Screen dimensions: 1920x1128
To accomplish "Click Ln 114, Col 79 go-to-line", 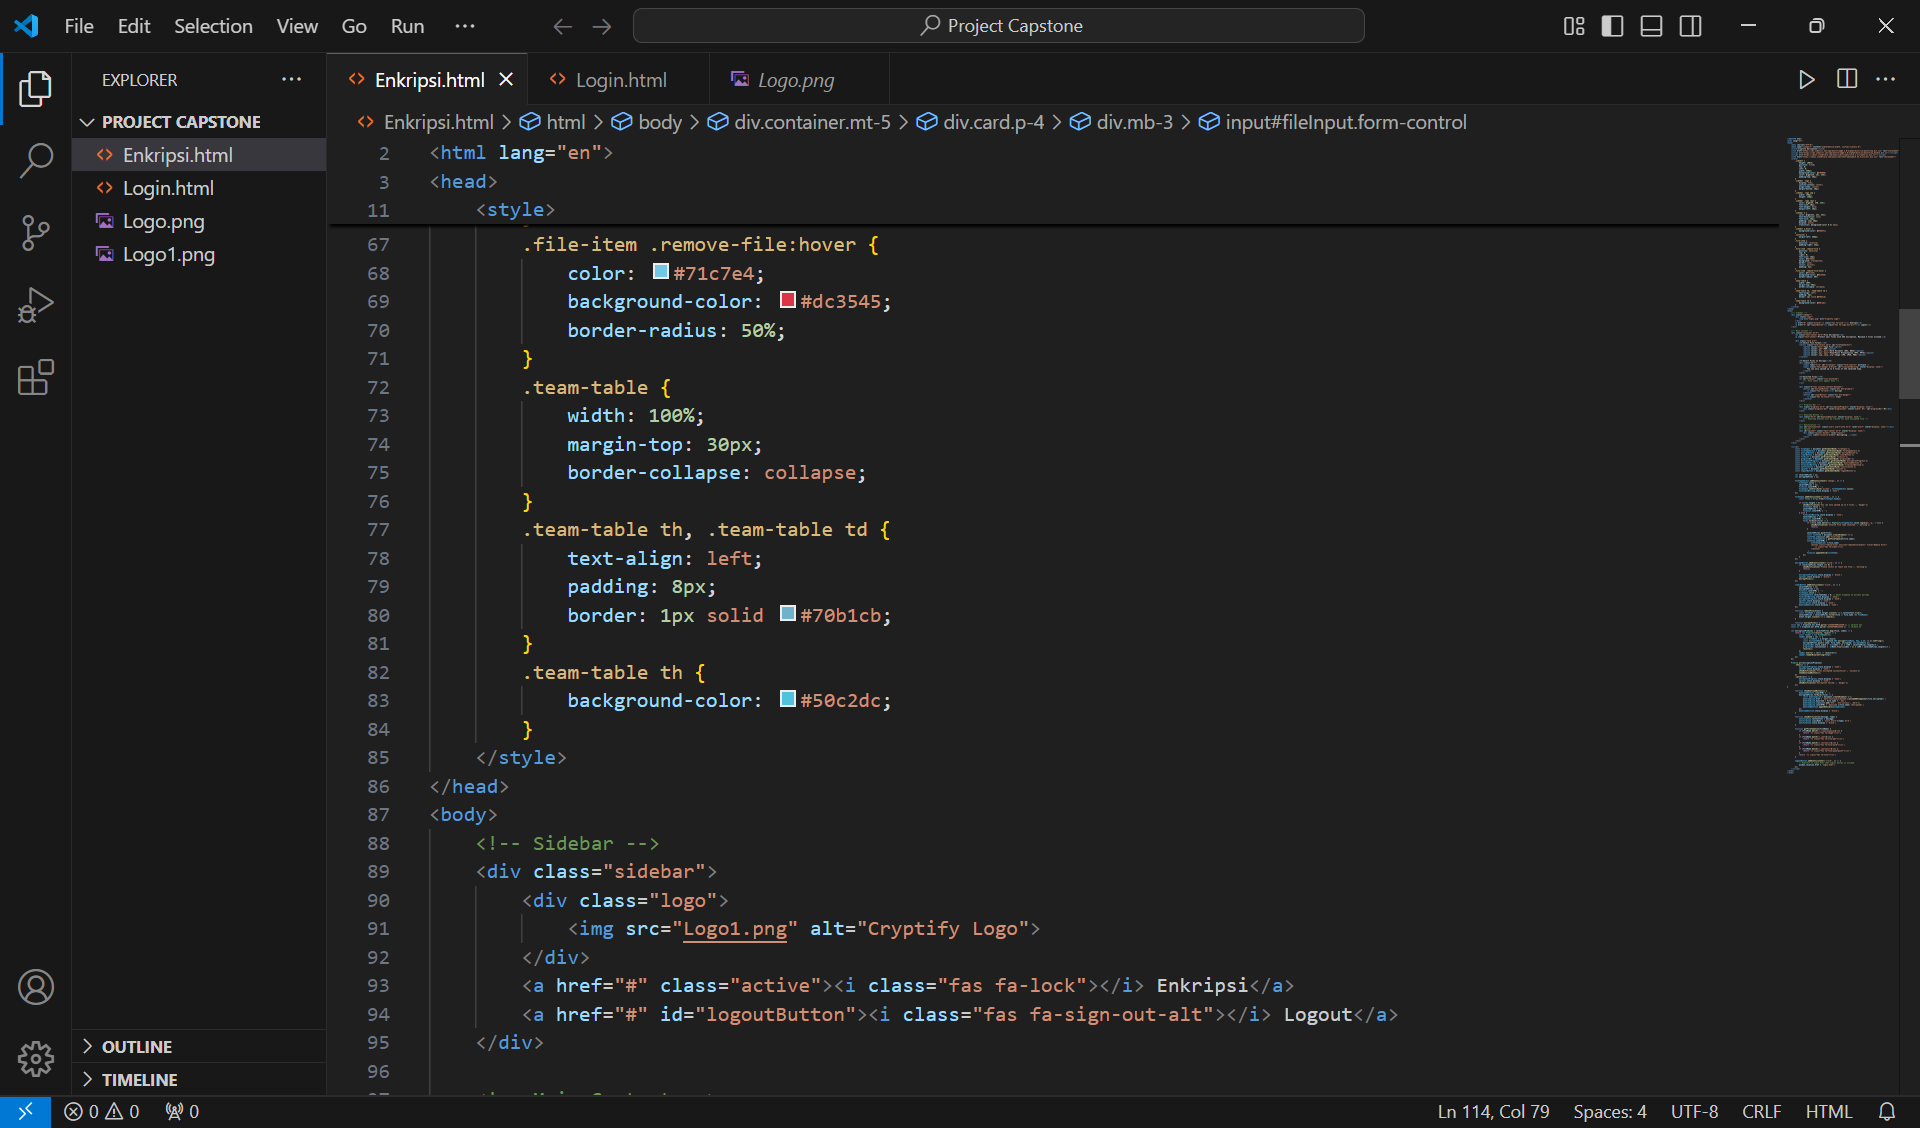I will [x=1493, y=1111].
